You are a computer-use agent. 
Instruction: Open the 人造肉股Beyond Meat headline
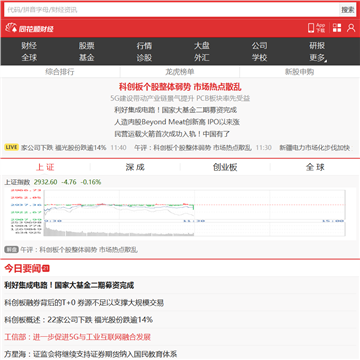click(177, 122)
